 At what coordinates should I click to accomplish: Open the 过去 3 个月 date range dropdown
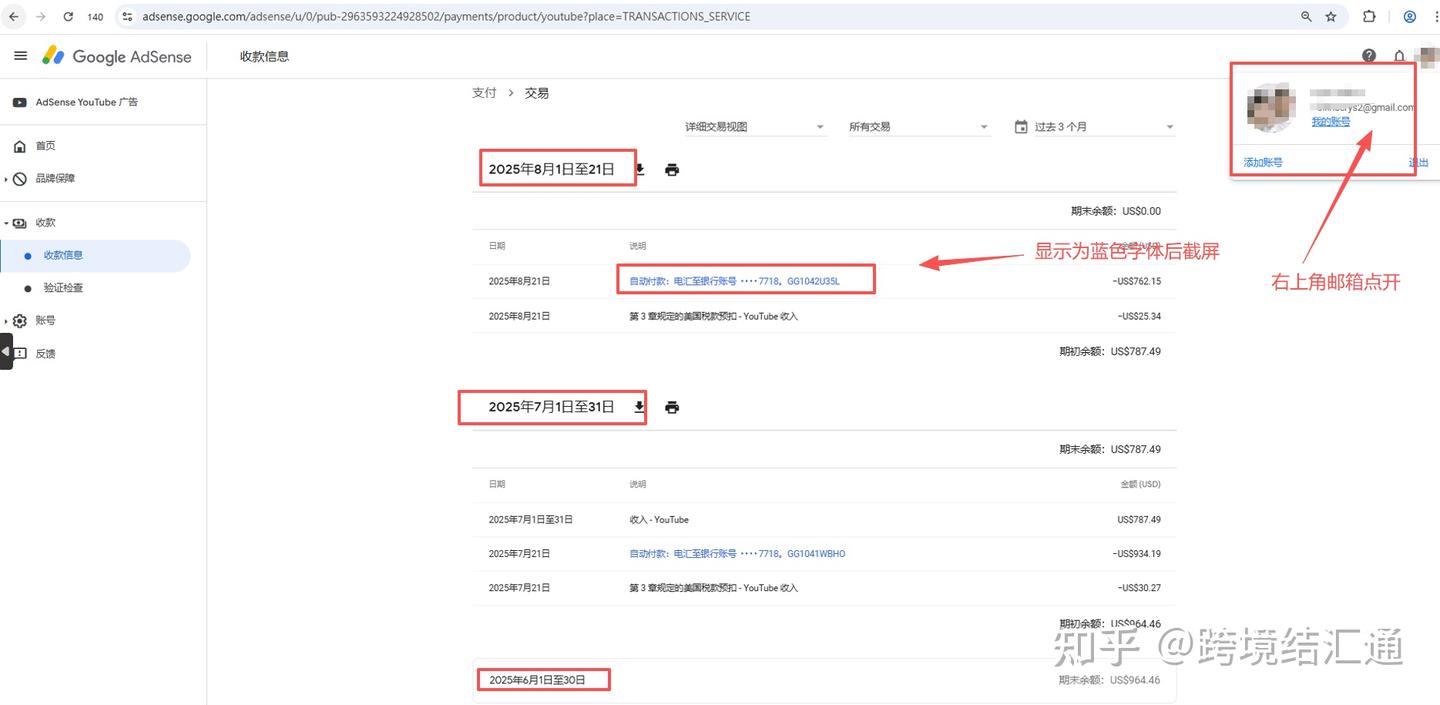point(1094,127)
